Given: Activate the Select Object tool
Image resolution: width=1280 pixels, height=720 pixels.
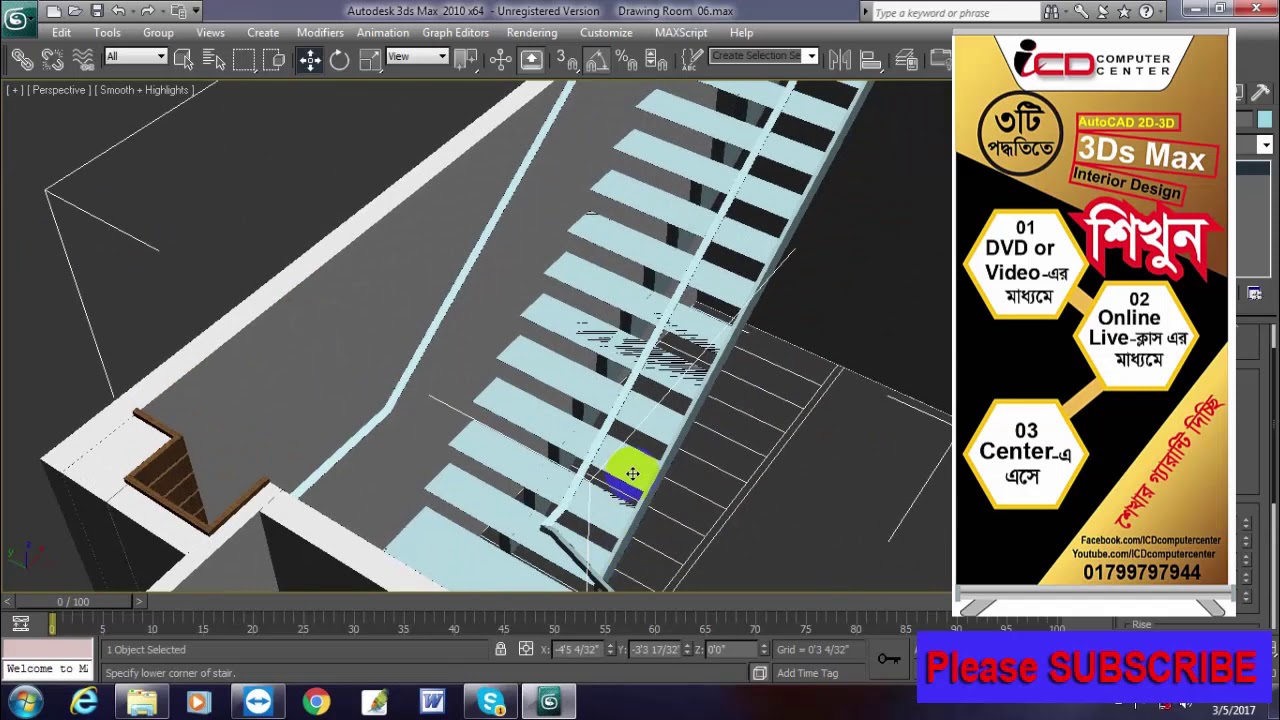Looking at the screenshot, I should [183, 60].
